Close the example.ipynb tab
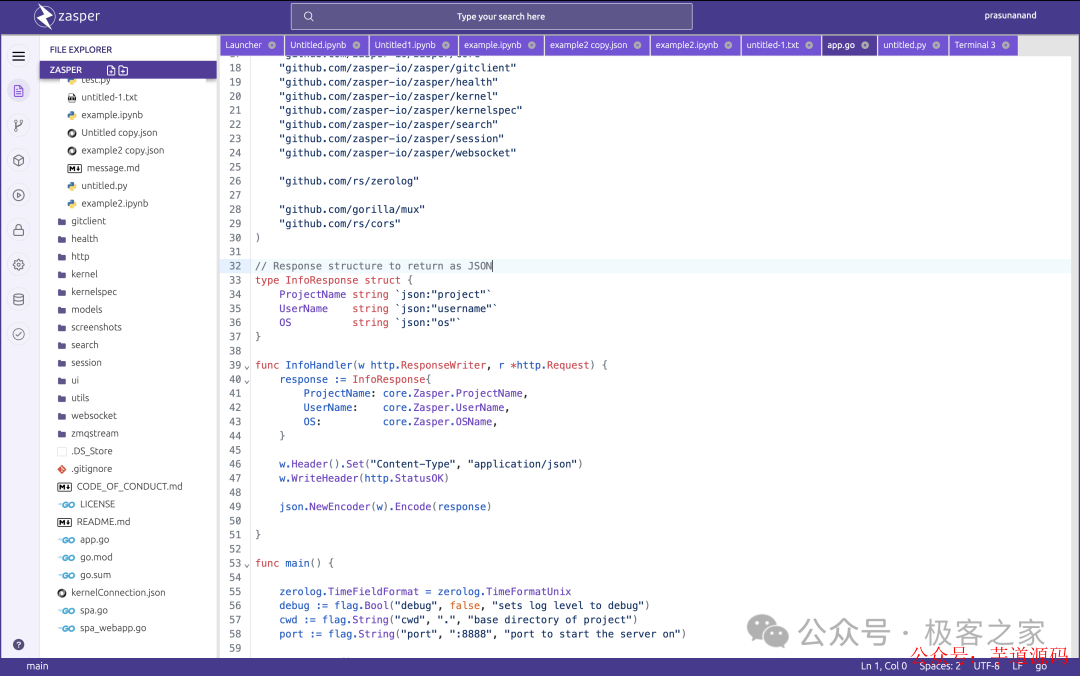 (532, 45)
